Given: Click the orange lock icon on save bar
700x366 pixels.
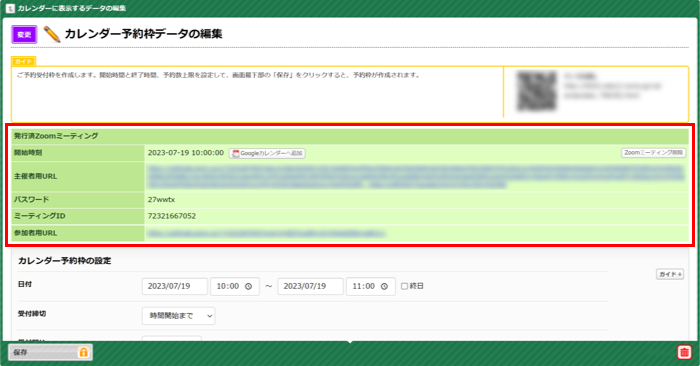Looking at the screenshot, I should (83, 352).
